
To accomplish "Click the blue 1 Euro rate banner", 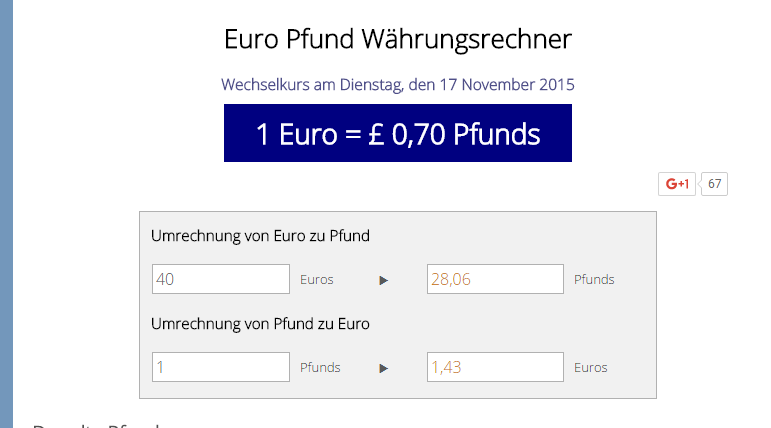I will (x=397, y=133).
